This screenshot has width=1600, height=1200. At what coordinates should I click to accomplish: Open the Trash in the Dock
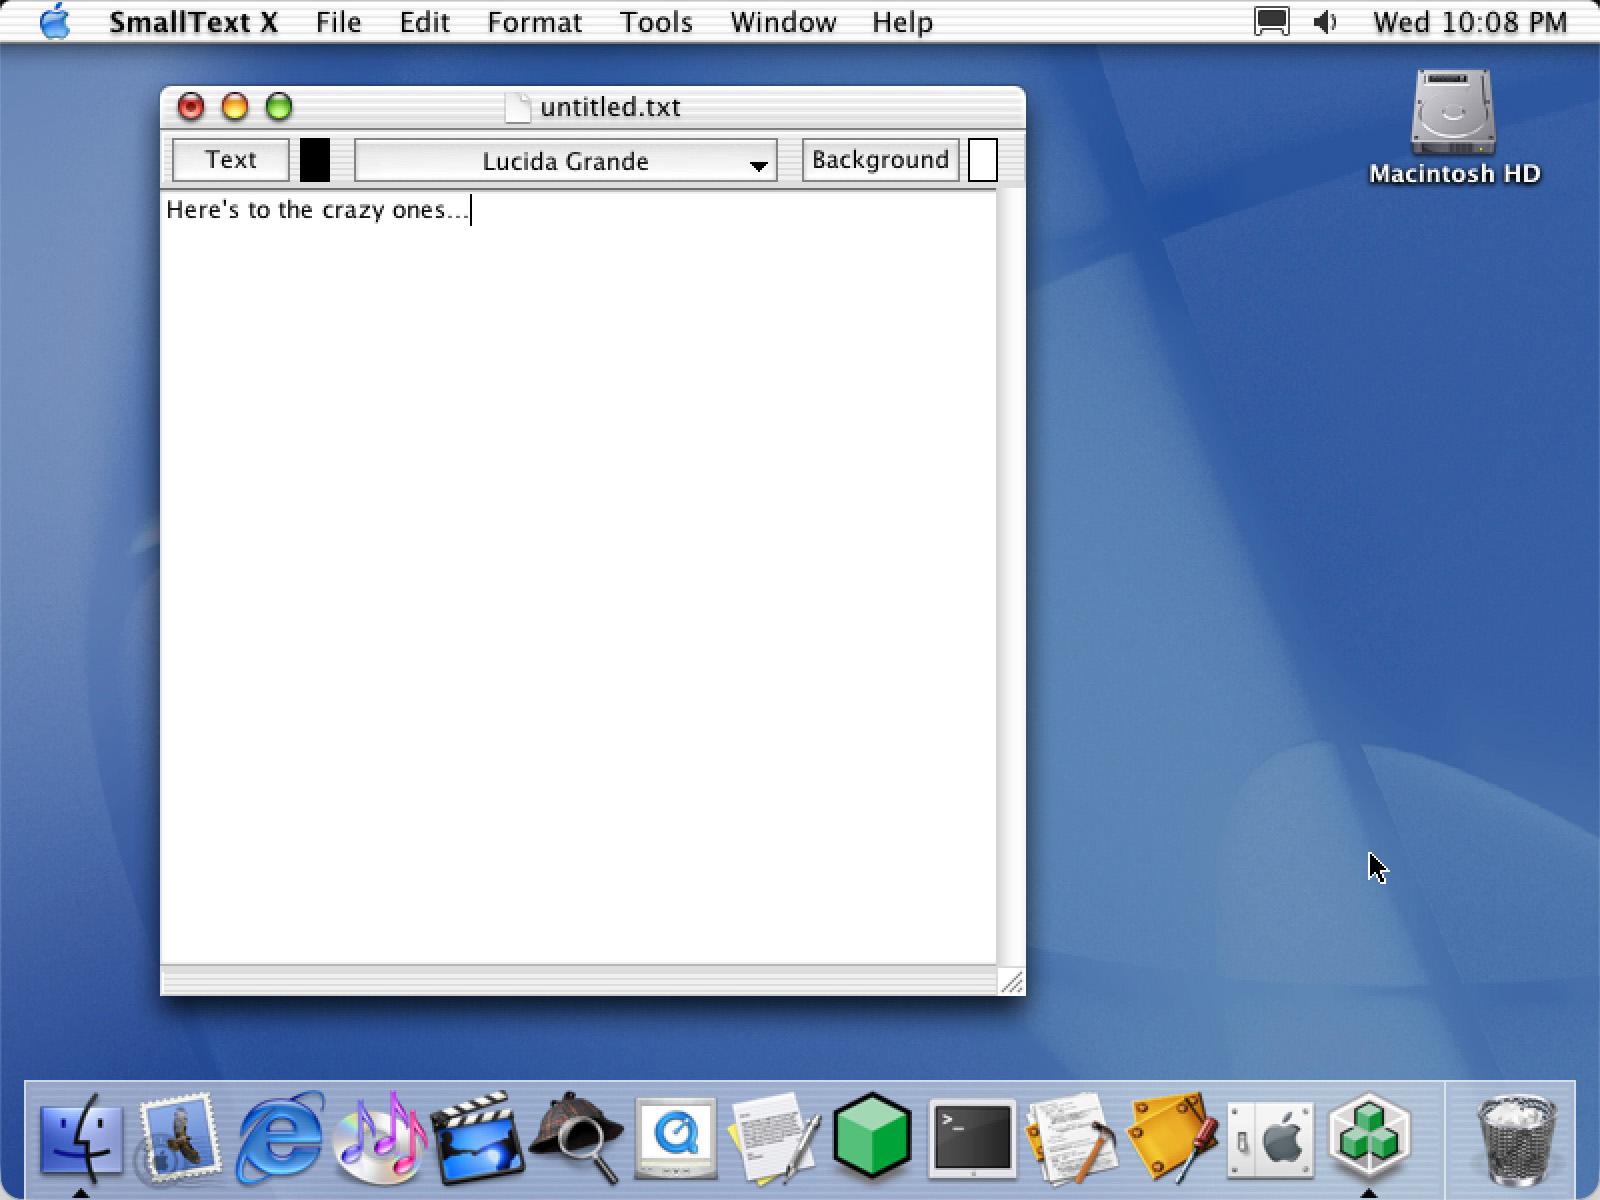(x=1517, y=1140)
